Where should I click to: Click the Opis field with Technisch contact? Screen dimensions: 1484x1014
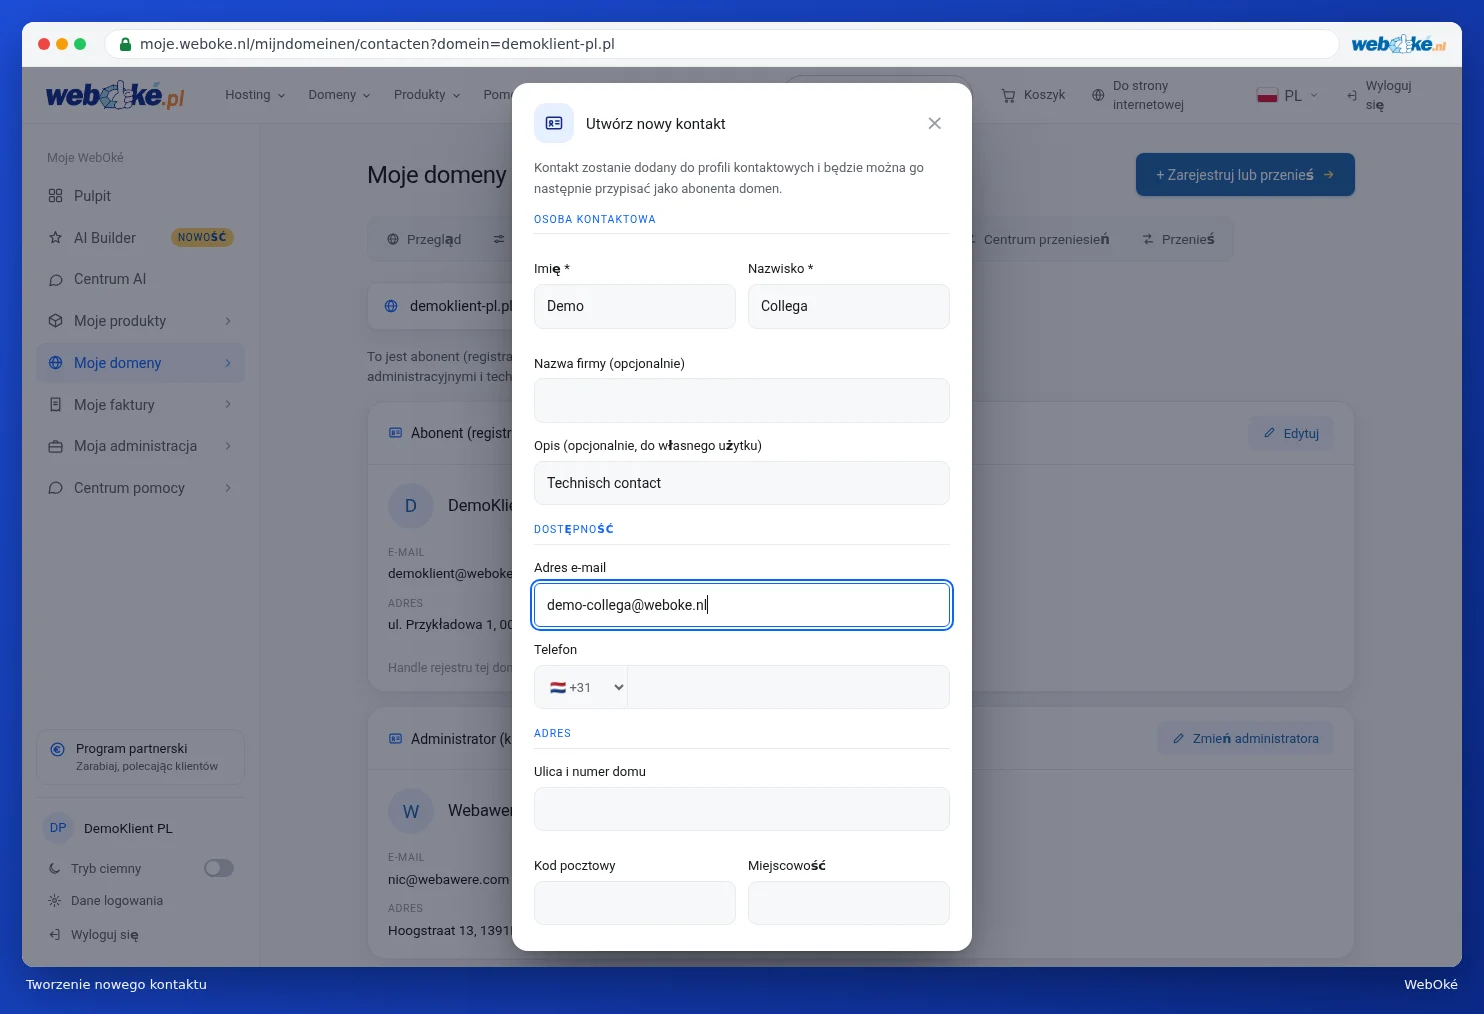click(742, 483)
